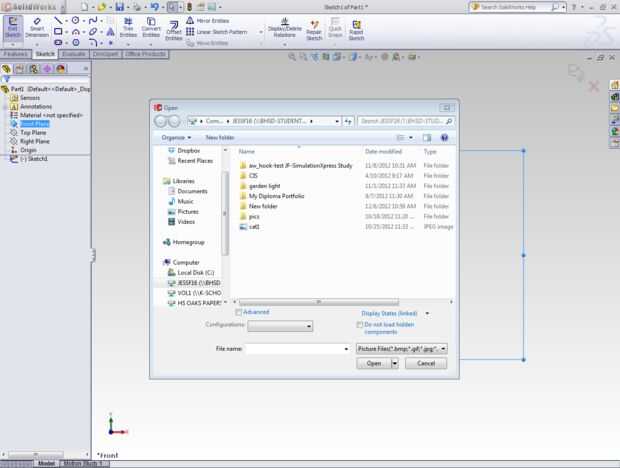Select the Convert Entities tool

151,27
